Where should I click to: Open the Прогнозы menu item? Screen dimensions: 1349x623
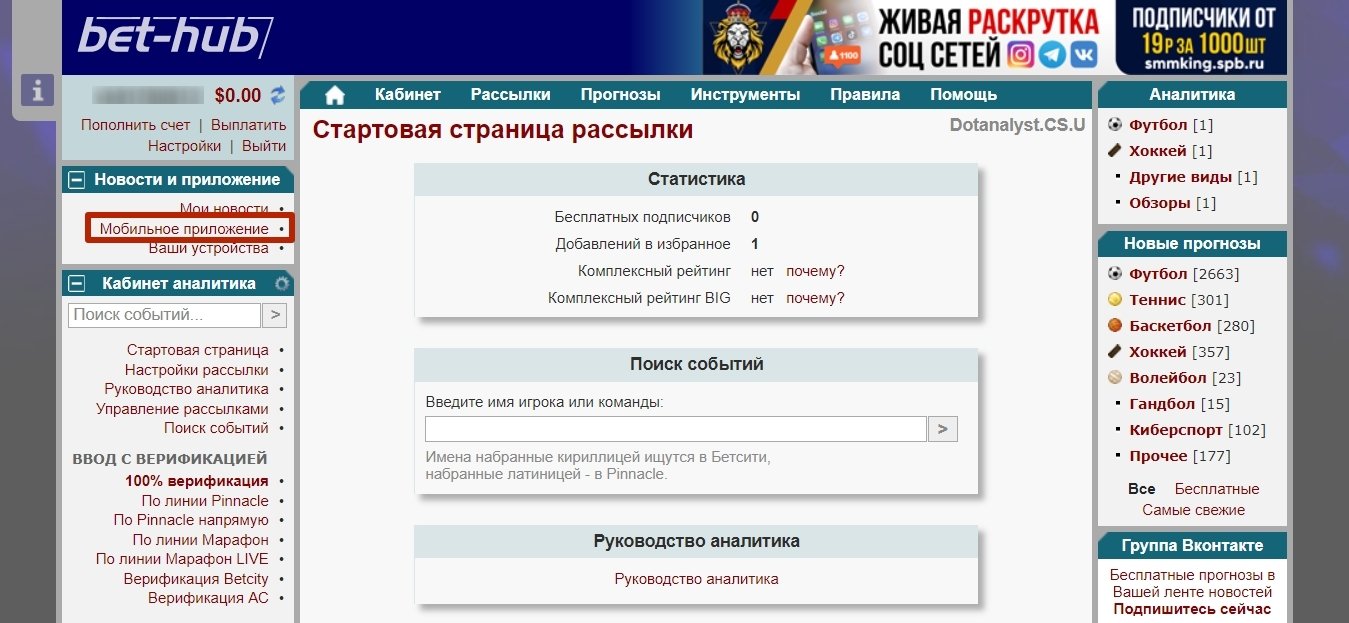click(x=620, y=95)
